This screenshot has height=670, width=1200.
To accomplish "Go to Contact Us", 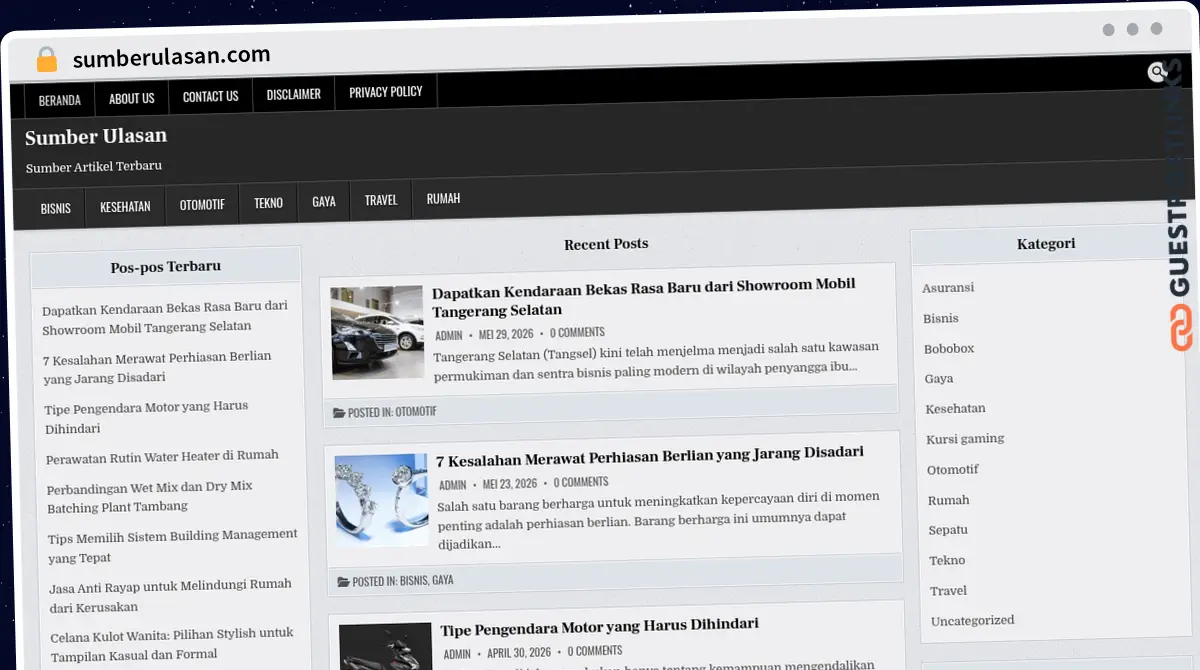I will (210, 96).
